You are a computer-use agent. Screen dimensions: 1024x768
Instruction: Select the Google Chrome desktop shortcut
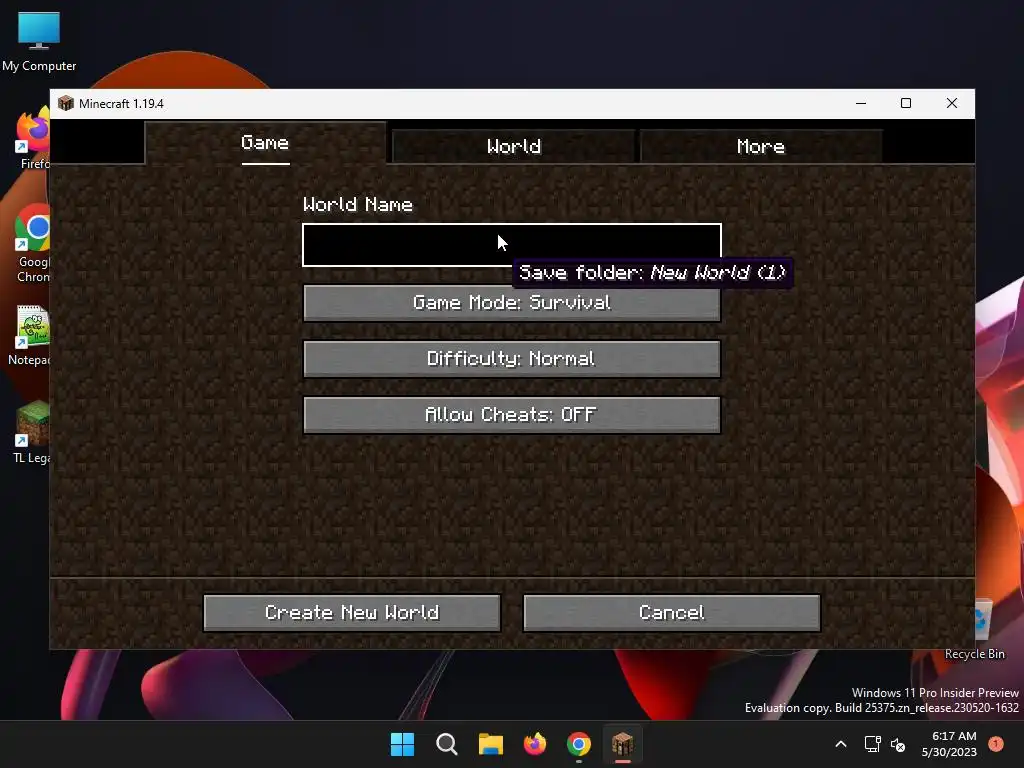33,243
